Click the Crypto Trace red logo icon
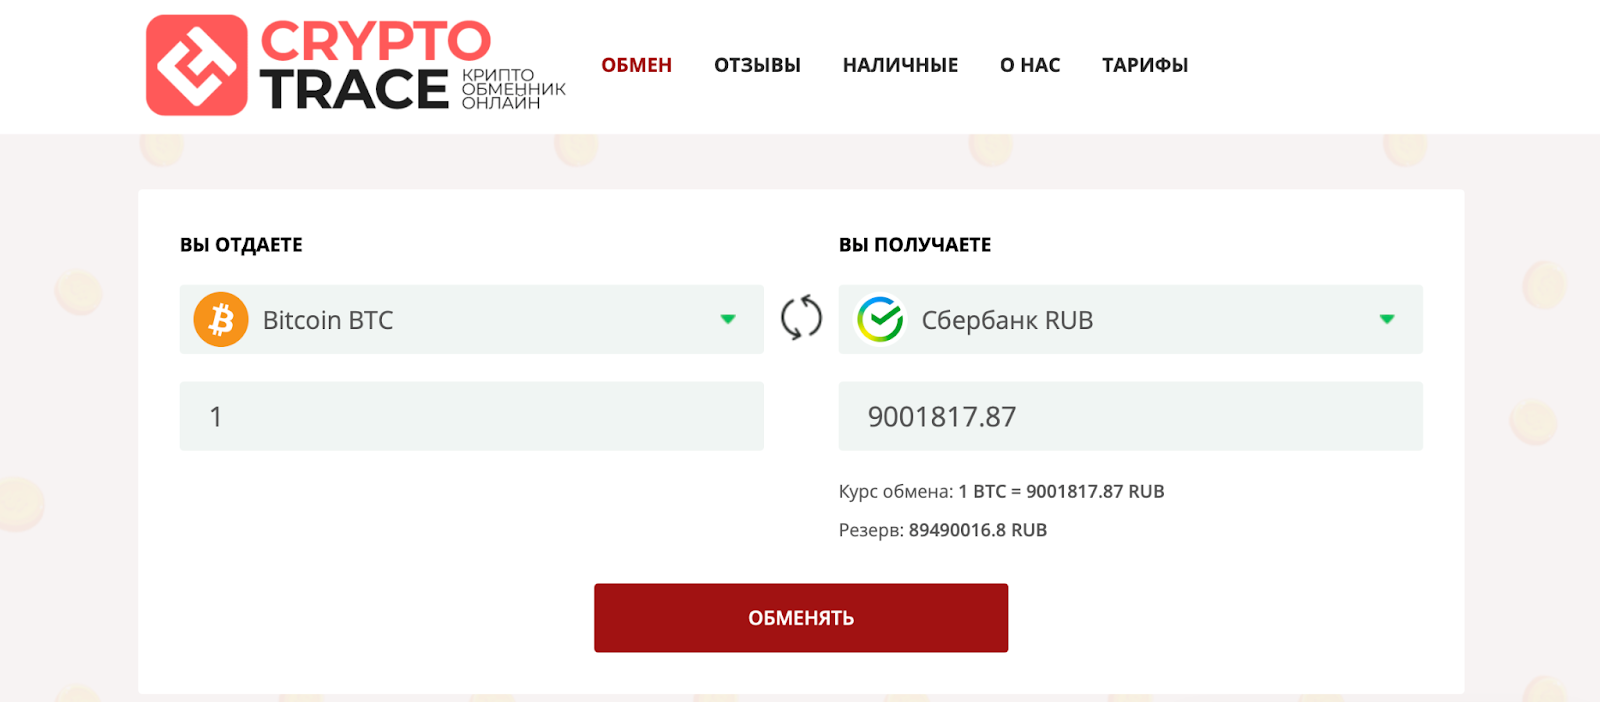 tap(197, 65)
